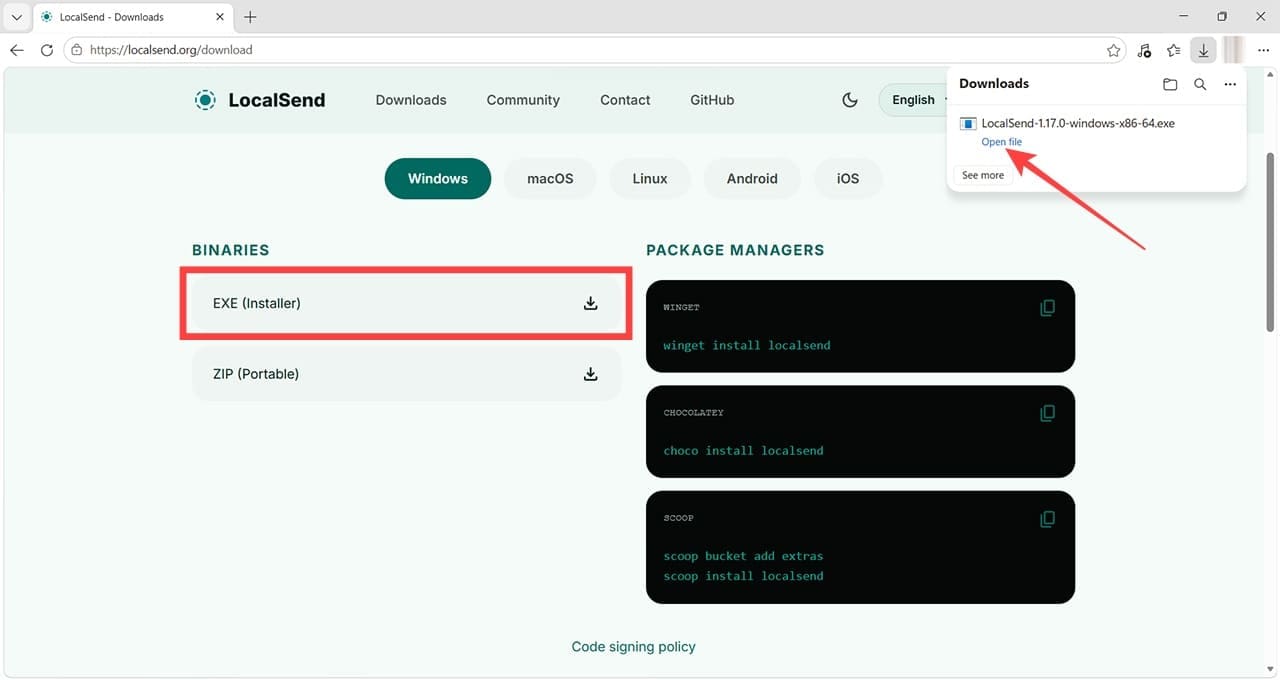The width and height of the screenshot is (1280, 680).
Task: Click scoop bucket add extras text
Action: pyautogui.click(x=743, y=556)
